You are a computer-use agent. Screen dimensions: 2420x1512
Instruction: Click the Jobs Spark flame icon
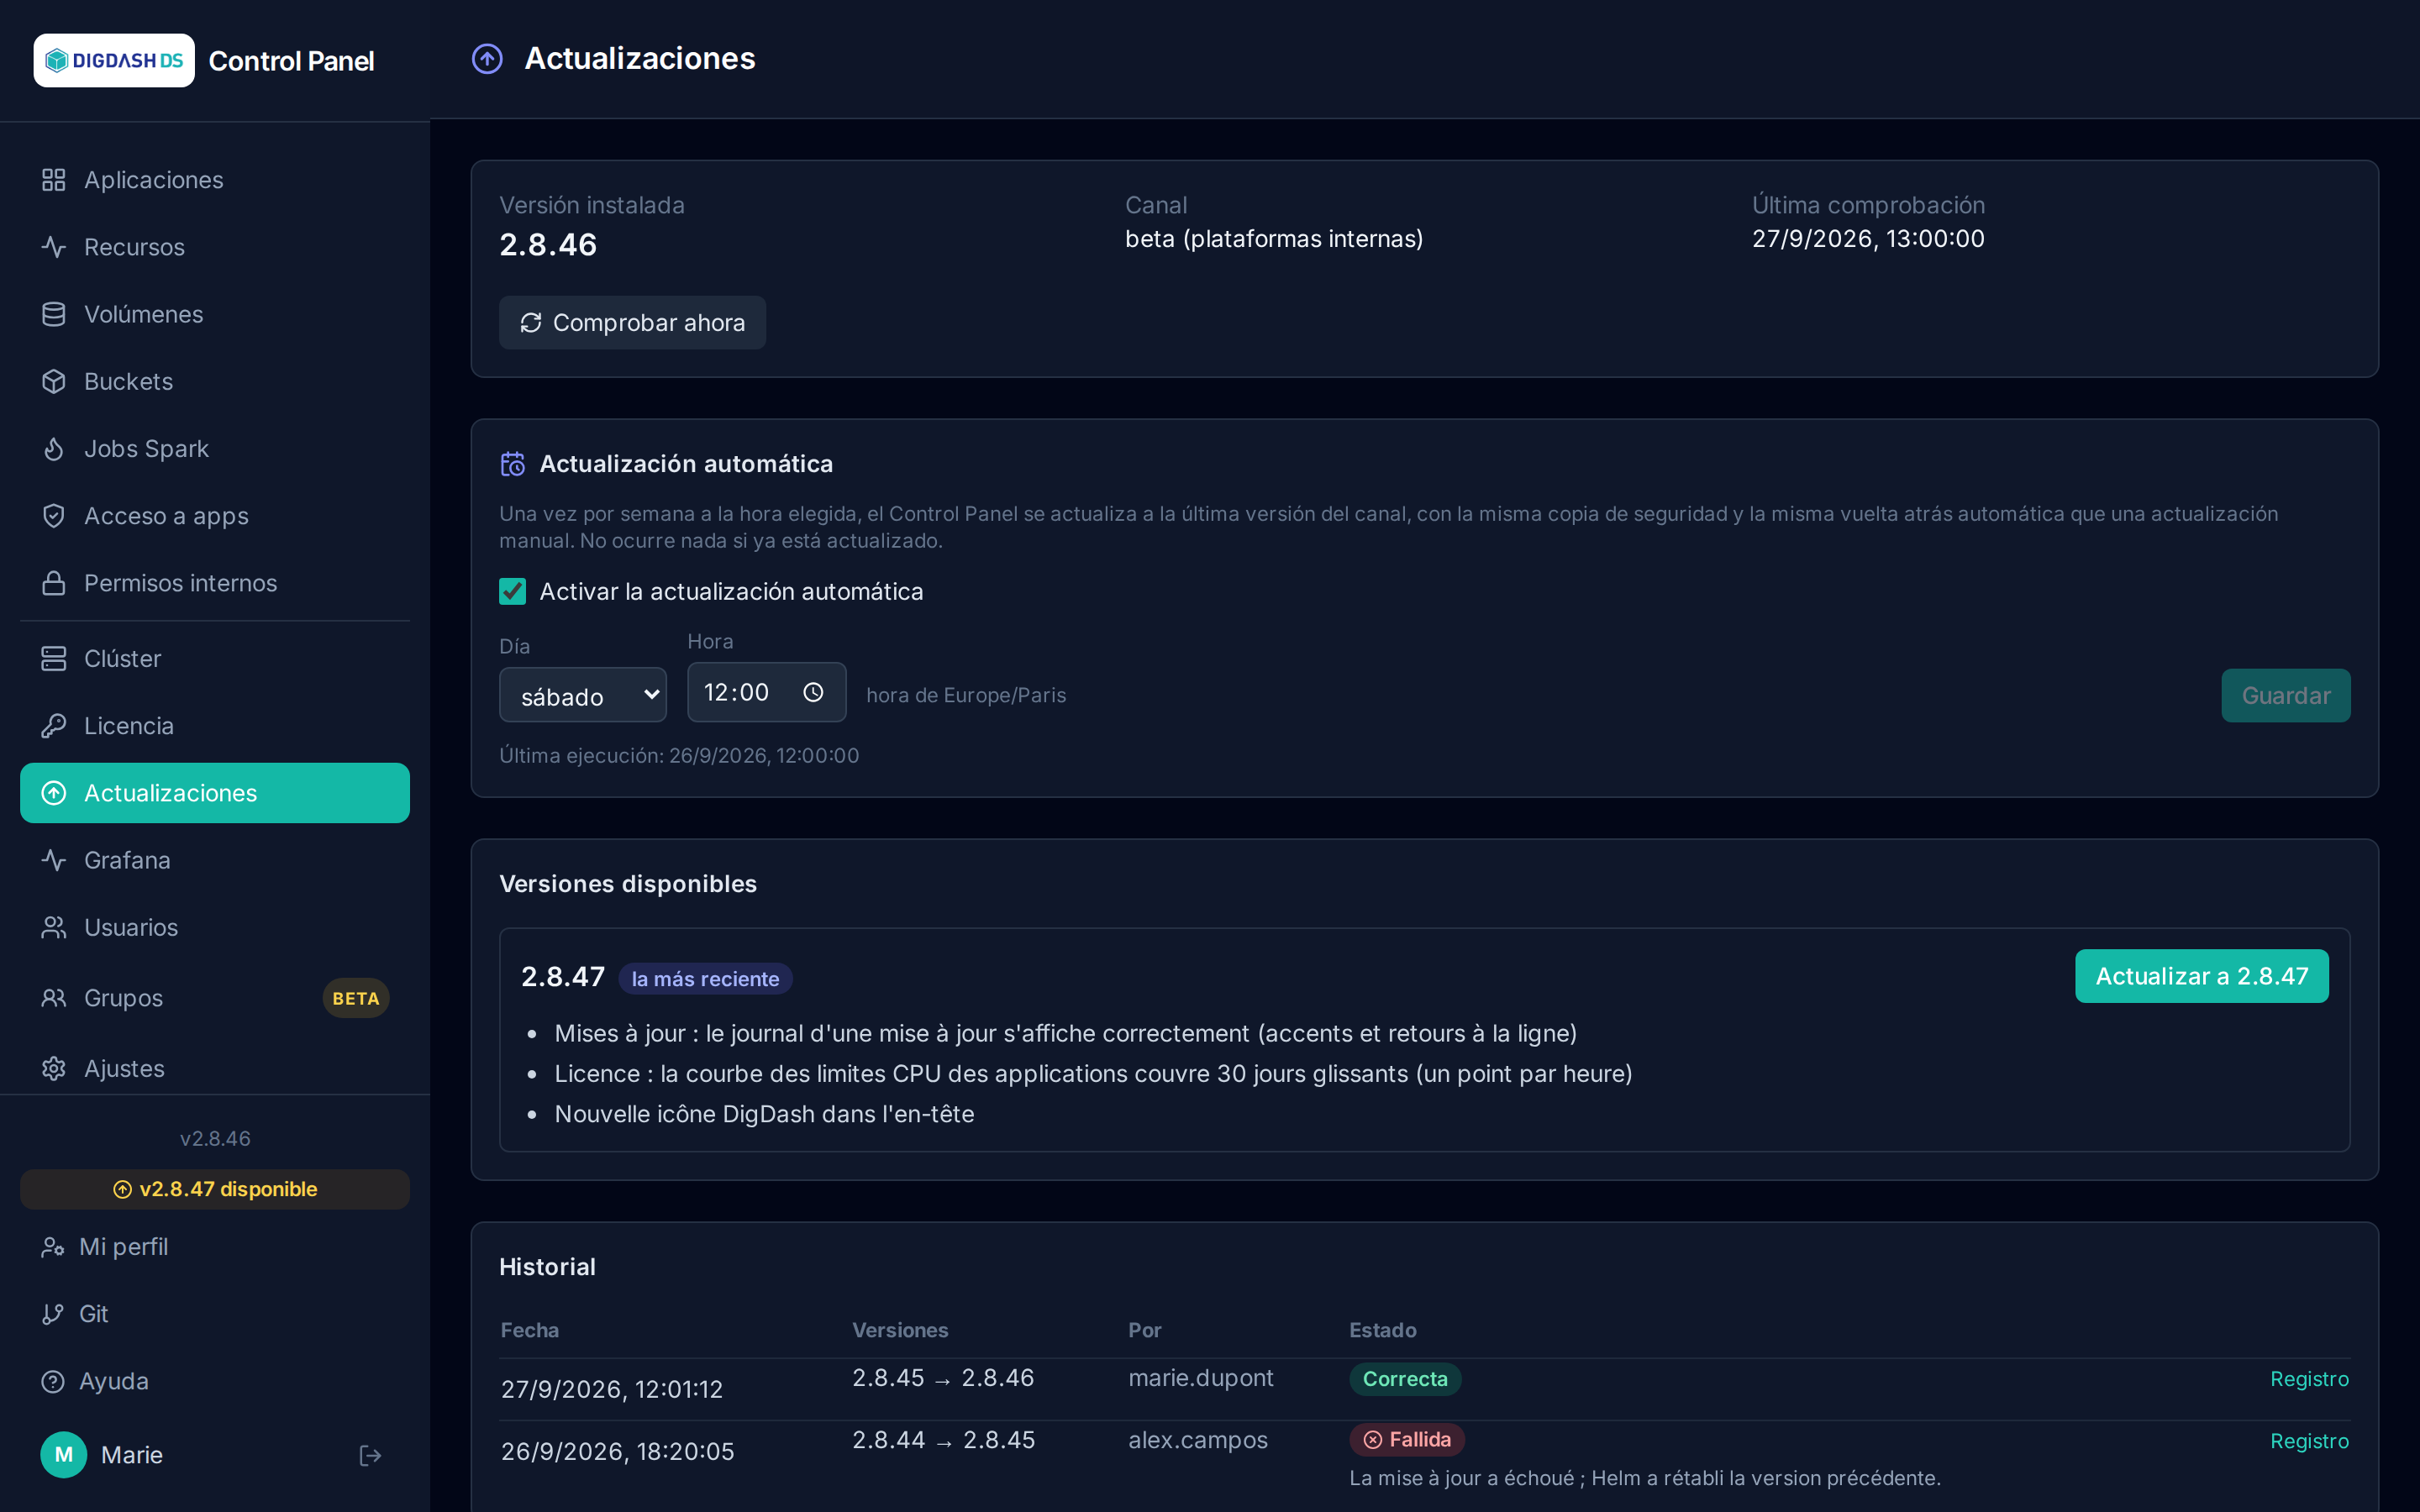tap(54, 449)
